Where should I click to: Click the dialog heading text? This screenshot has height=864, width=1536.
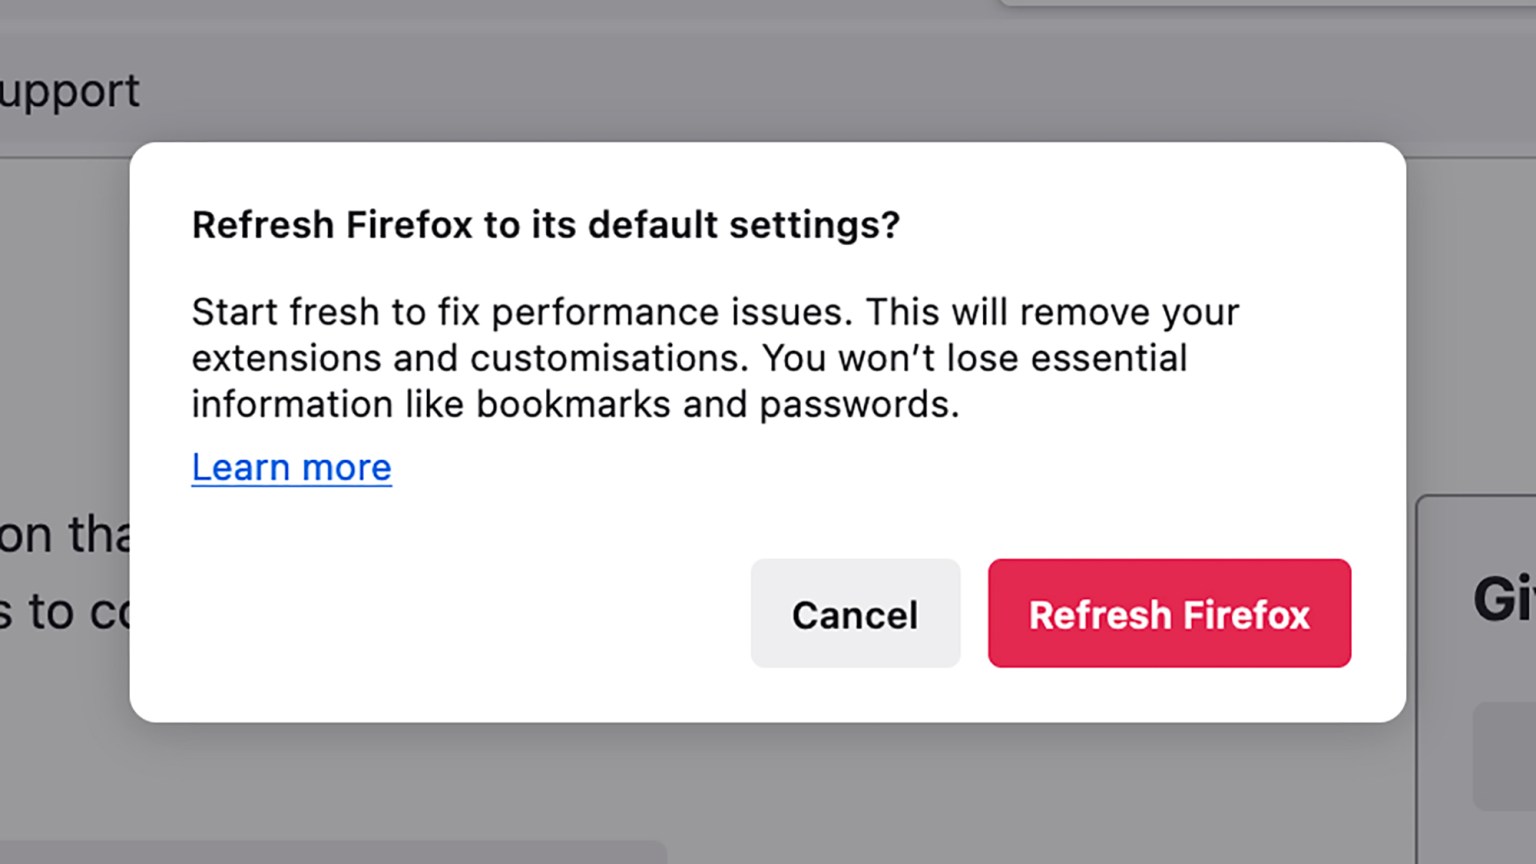pos(546,225)
